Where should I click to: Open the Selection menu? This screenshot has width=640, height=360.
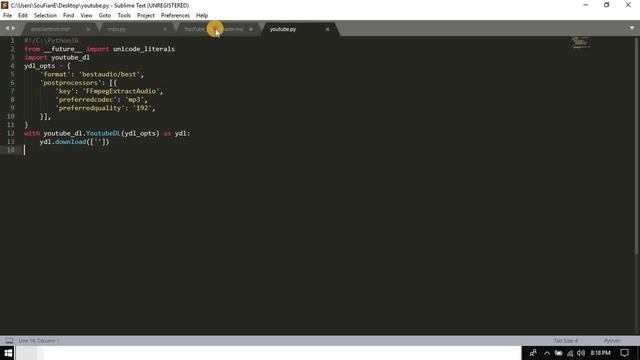coord(45,16)
